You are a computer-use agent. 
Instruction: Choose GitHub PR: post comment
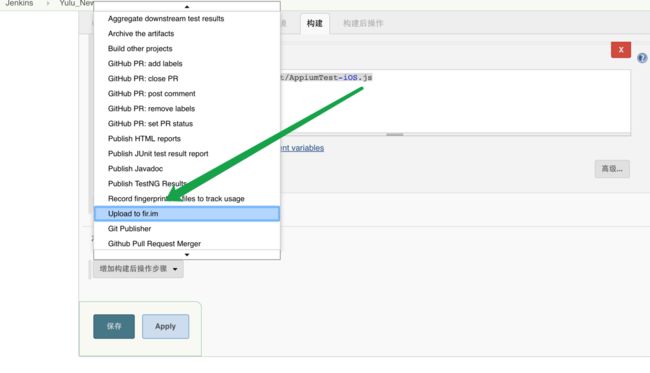(187, 94)
